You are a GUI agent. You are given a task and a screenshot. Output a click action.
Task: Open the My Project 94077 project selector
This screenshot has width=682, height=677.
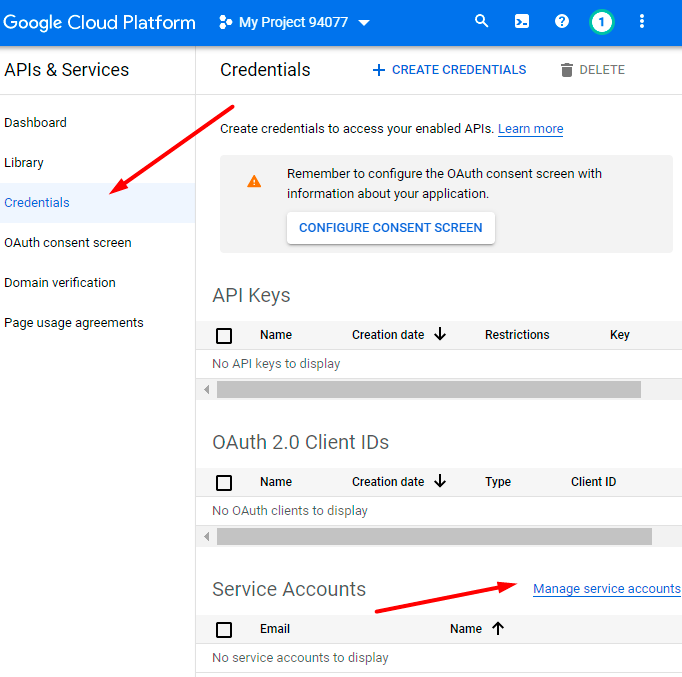point(294,22)
